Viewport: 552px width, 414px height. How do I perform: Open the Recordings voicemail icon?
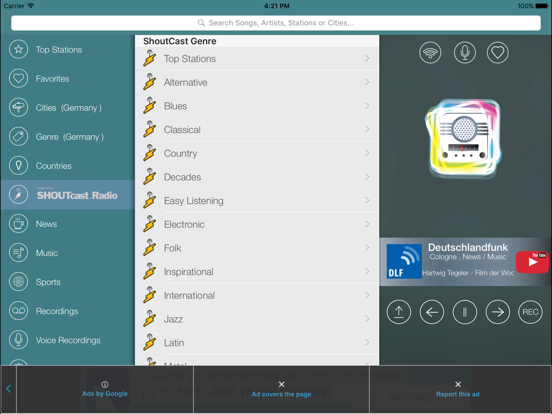tap(18, 311)
